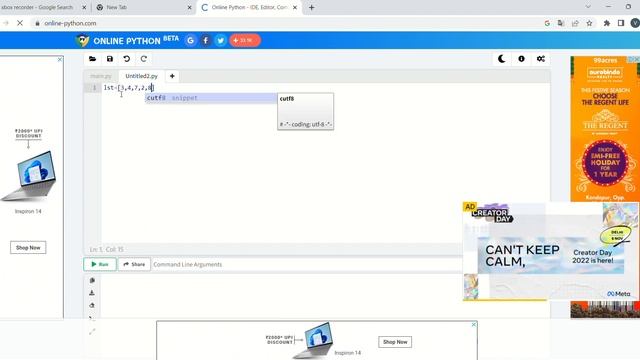View site info via the lock icon
The height and width of the screenshot is (360, 640).
pos(38,23)
